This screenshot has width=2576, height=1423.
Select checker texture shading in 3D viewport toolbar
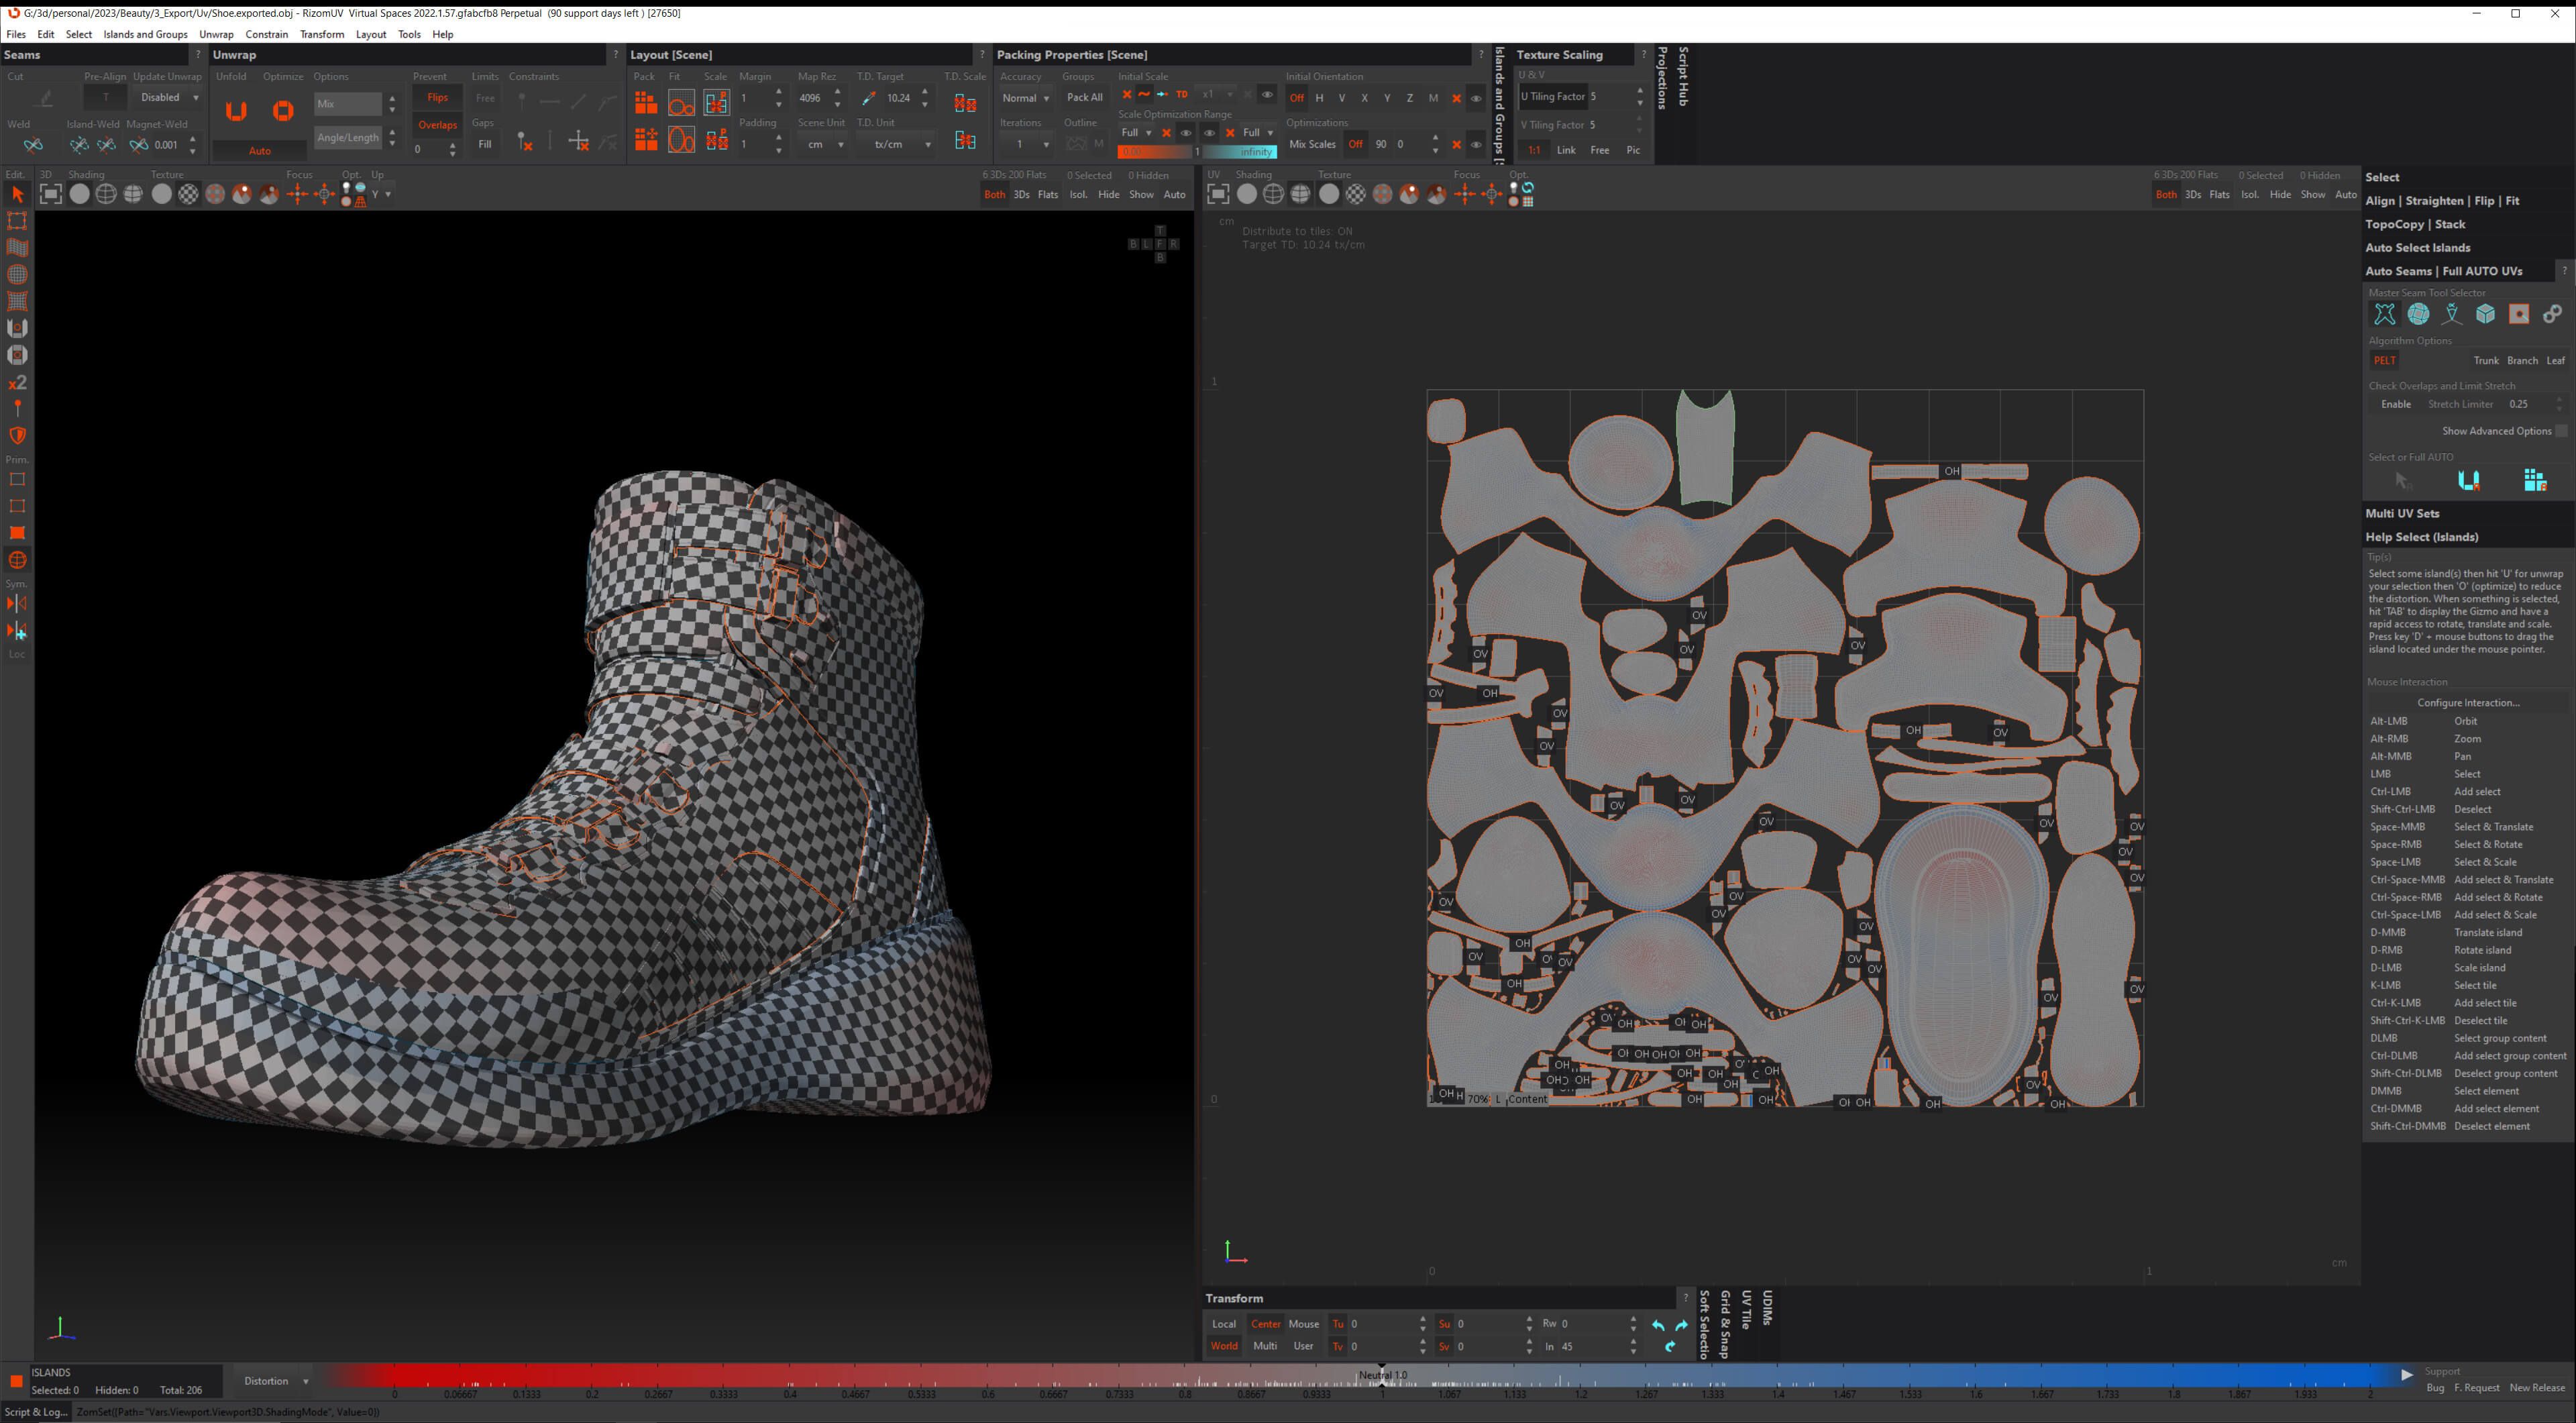188,194
